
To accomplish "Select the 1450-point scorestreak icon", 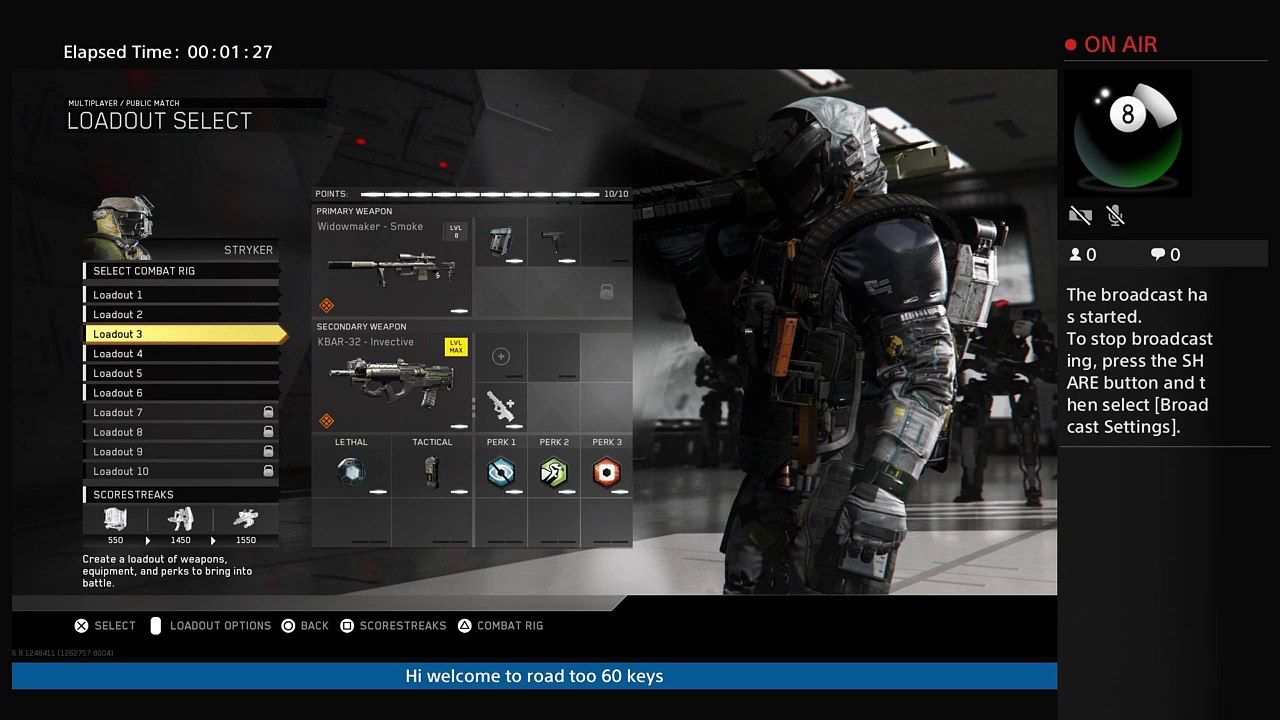I will pyautogui.click(x=181, y=519).
